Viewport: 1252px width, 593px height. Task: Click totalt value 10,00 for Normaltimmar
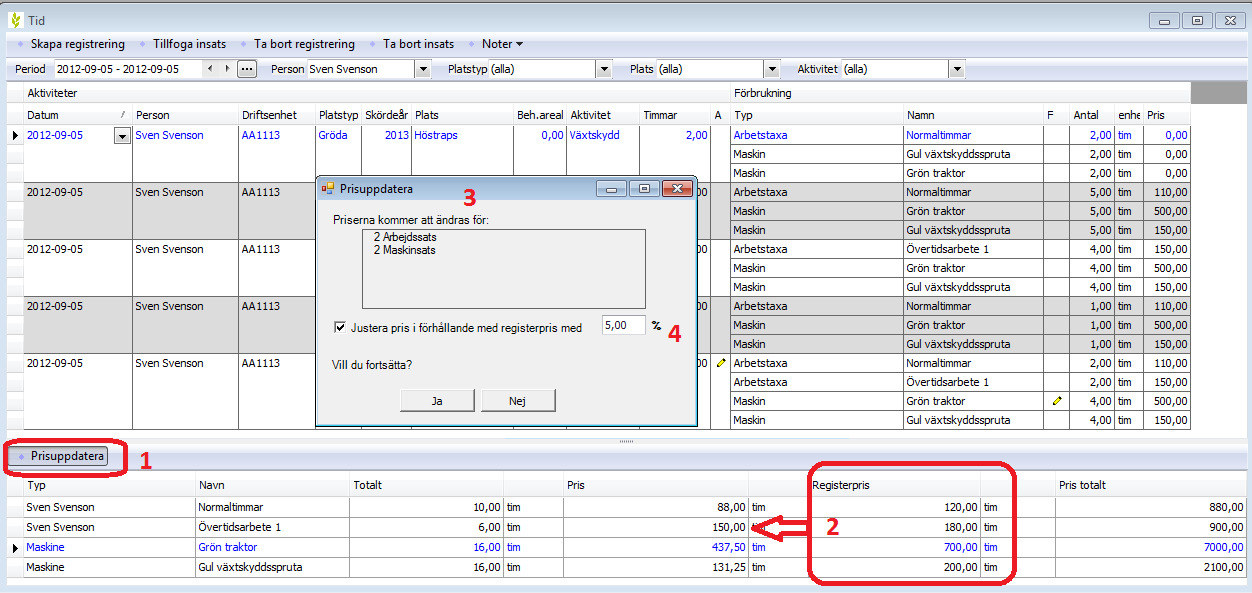pos(485,507)
